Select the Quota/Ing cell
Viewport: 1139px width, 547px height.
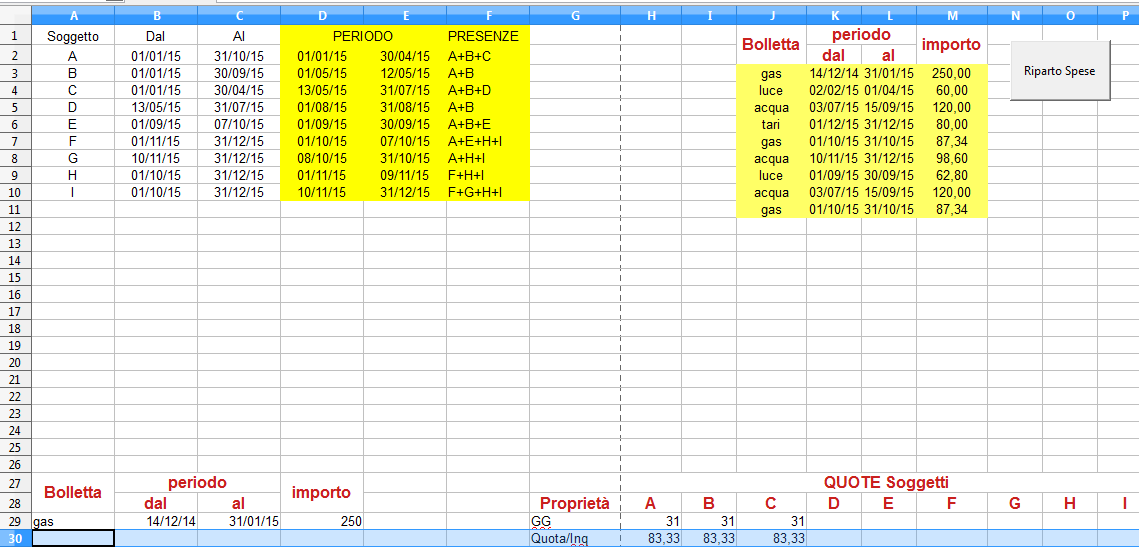(574, 539)
